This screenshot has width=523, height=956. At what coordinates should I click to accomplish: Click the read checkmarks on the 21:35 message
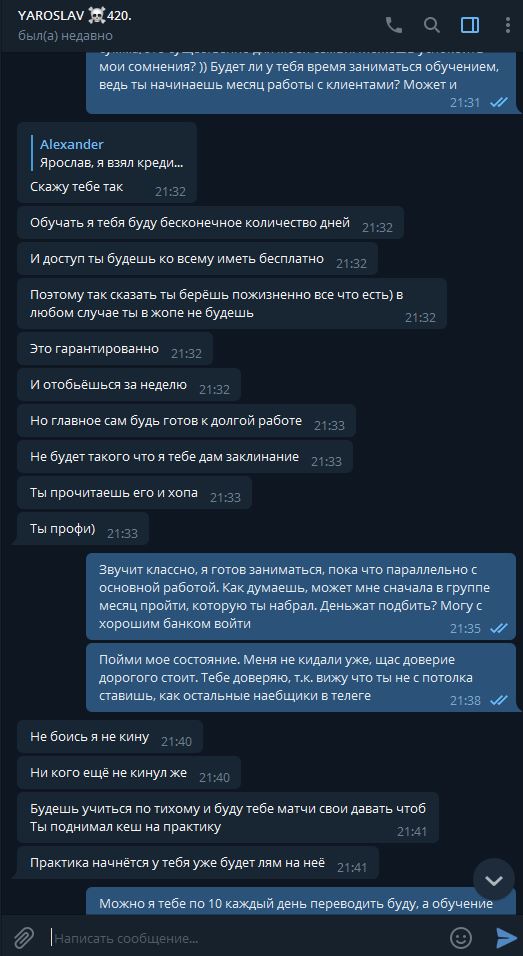coord(499,628)
